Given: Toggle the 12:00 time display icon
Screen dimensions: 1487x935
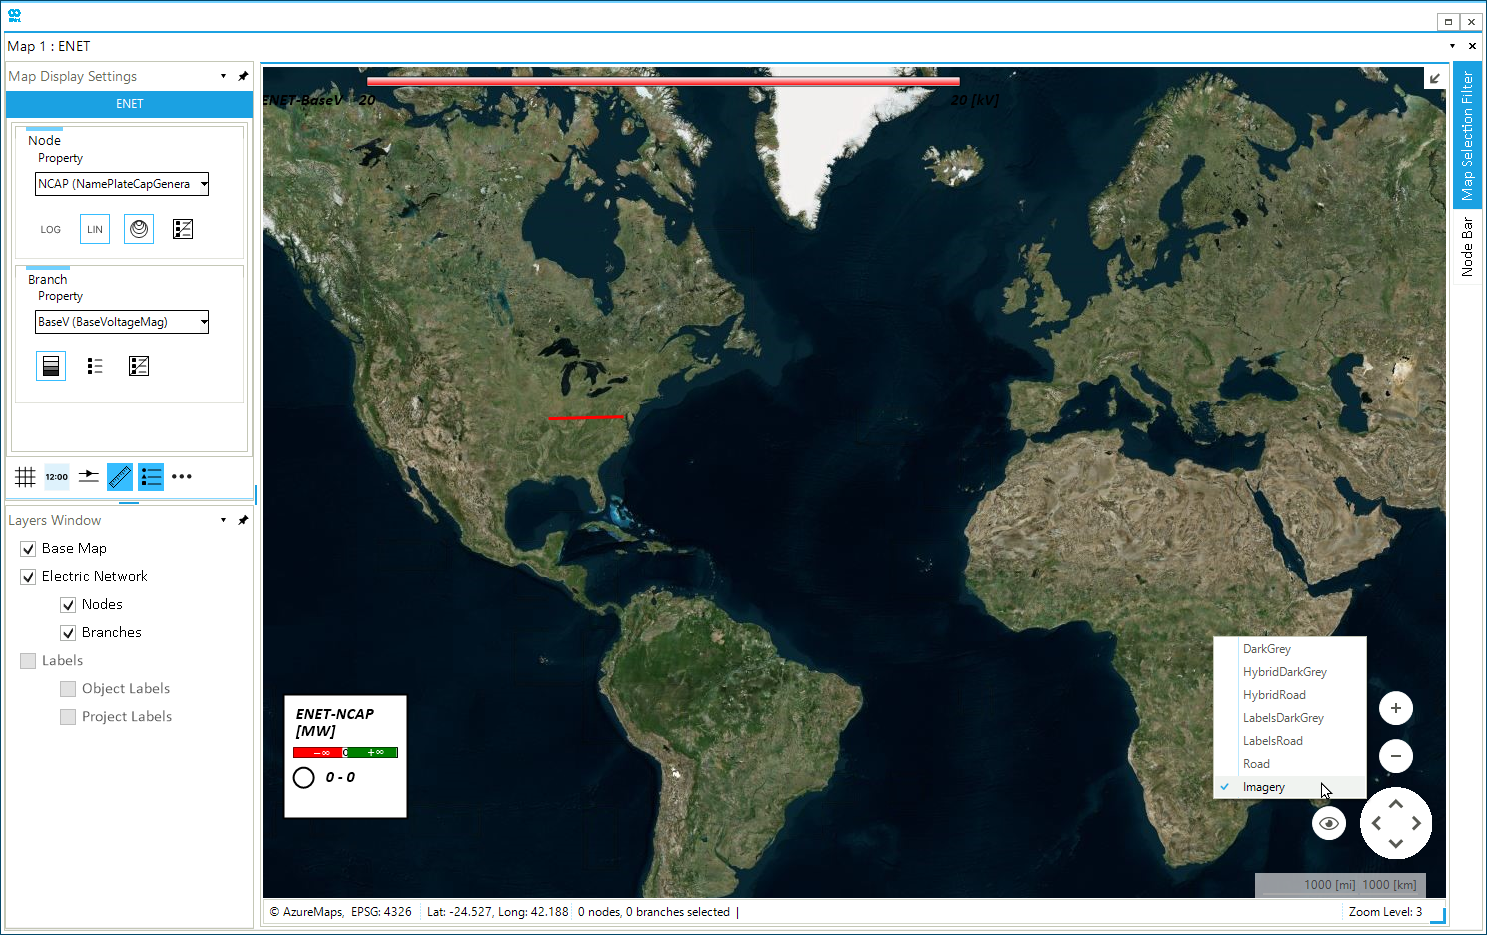Looking at the screenshot, I should pyautogui.click(x=57, y=477).
